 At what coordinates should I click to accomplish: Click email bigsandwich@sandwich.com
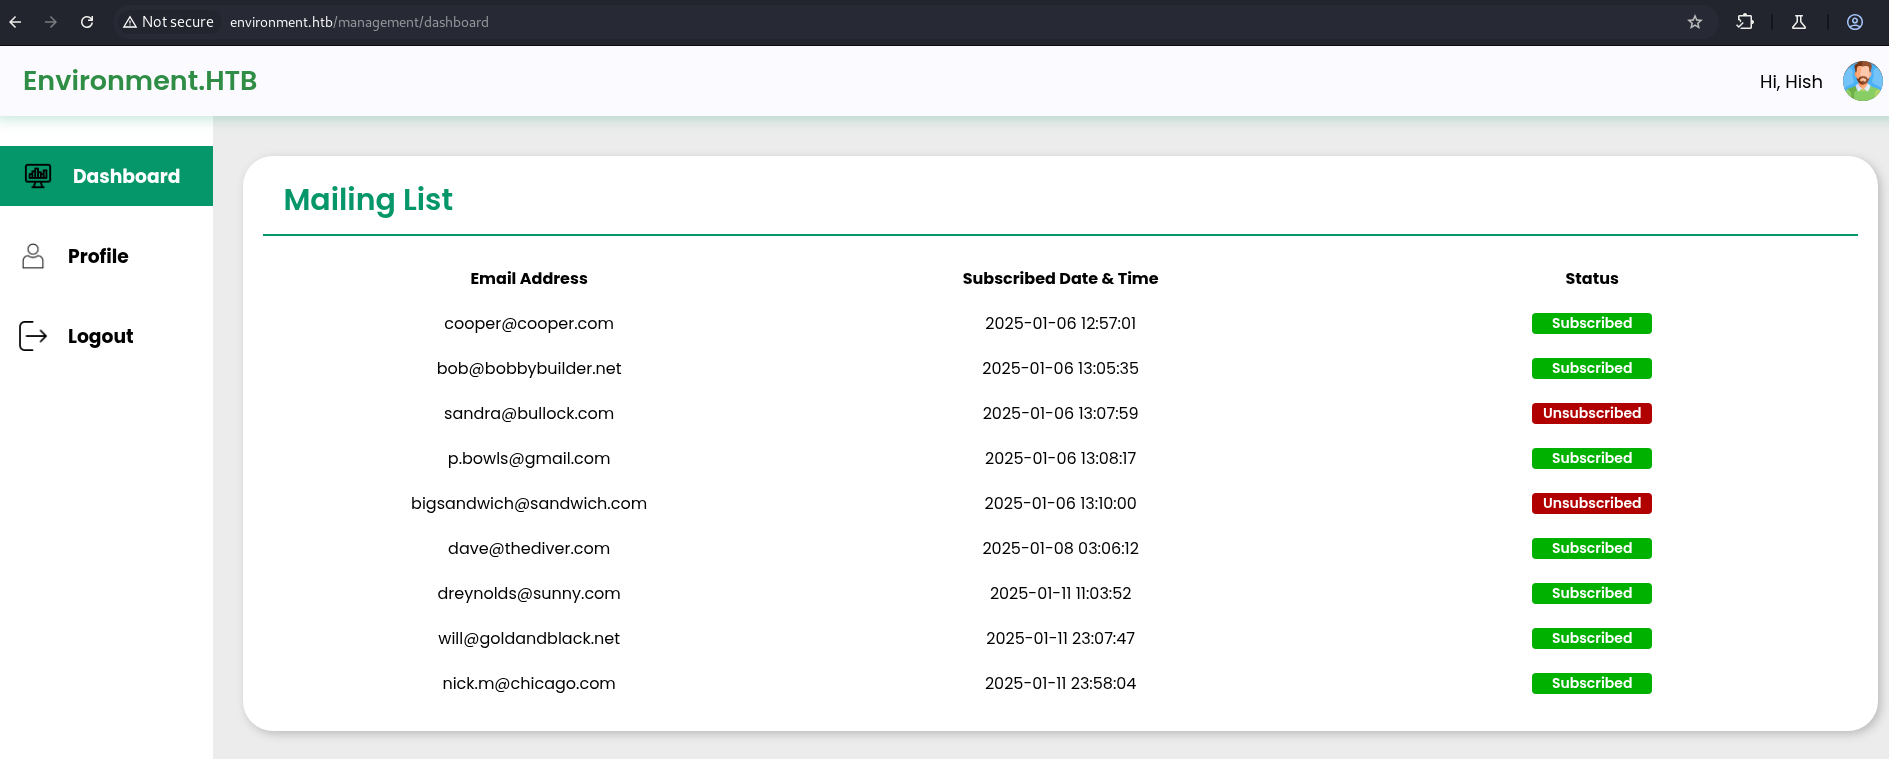(x=529, y=504)
